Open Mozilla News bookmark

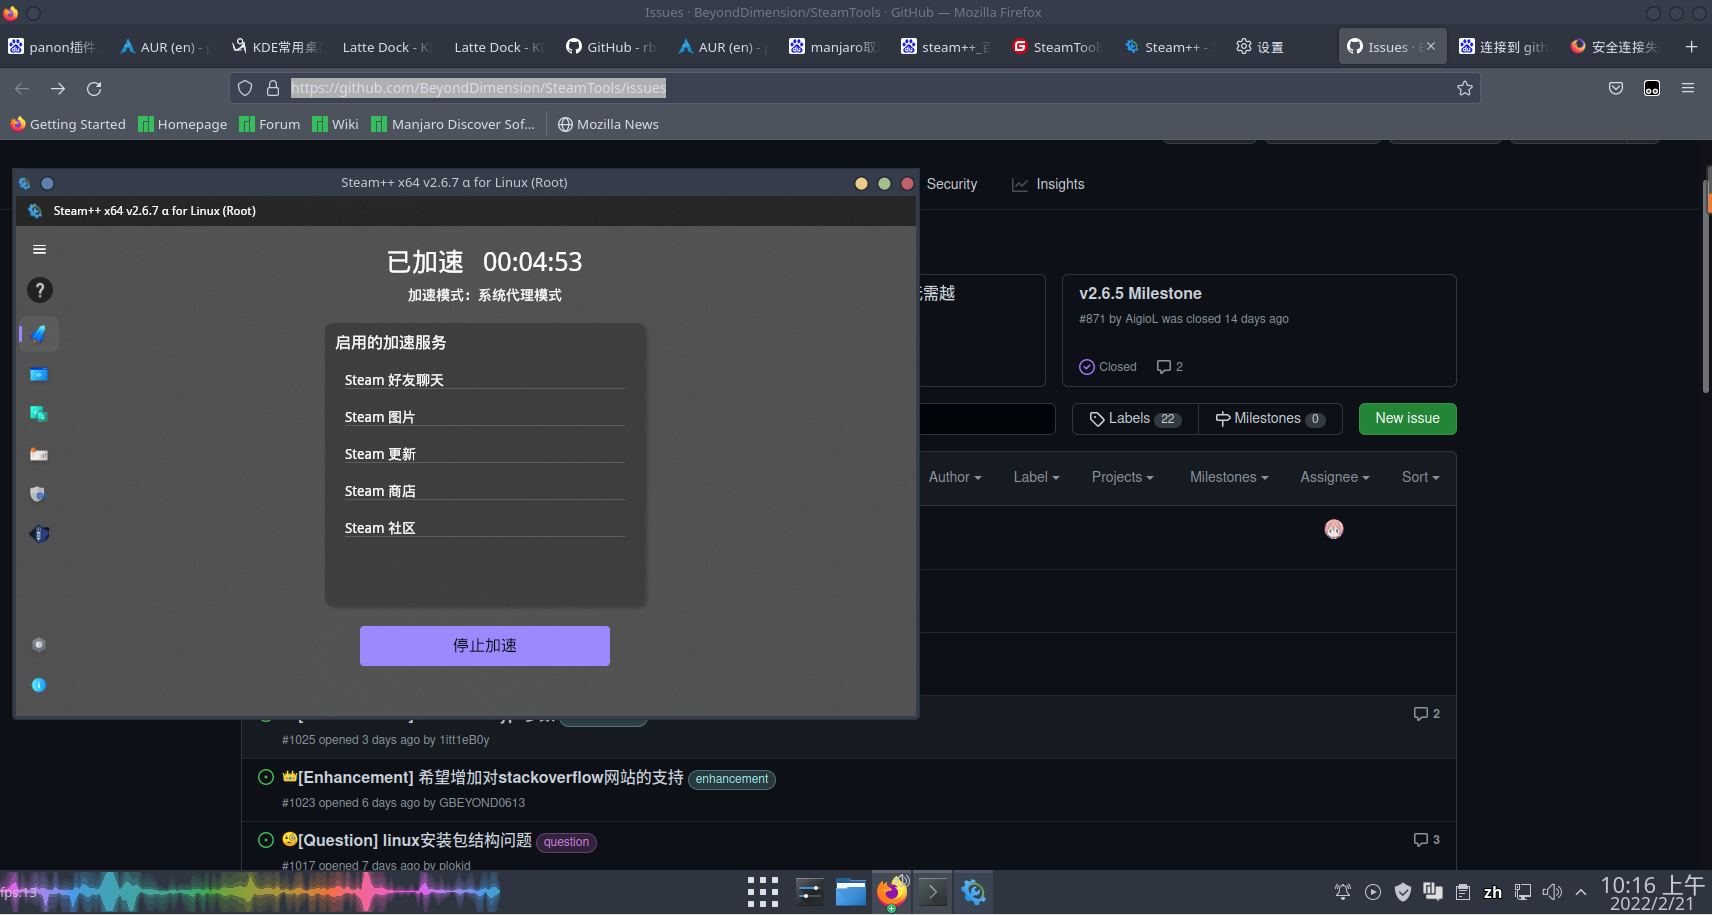(608, 125)
